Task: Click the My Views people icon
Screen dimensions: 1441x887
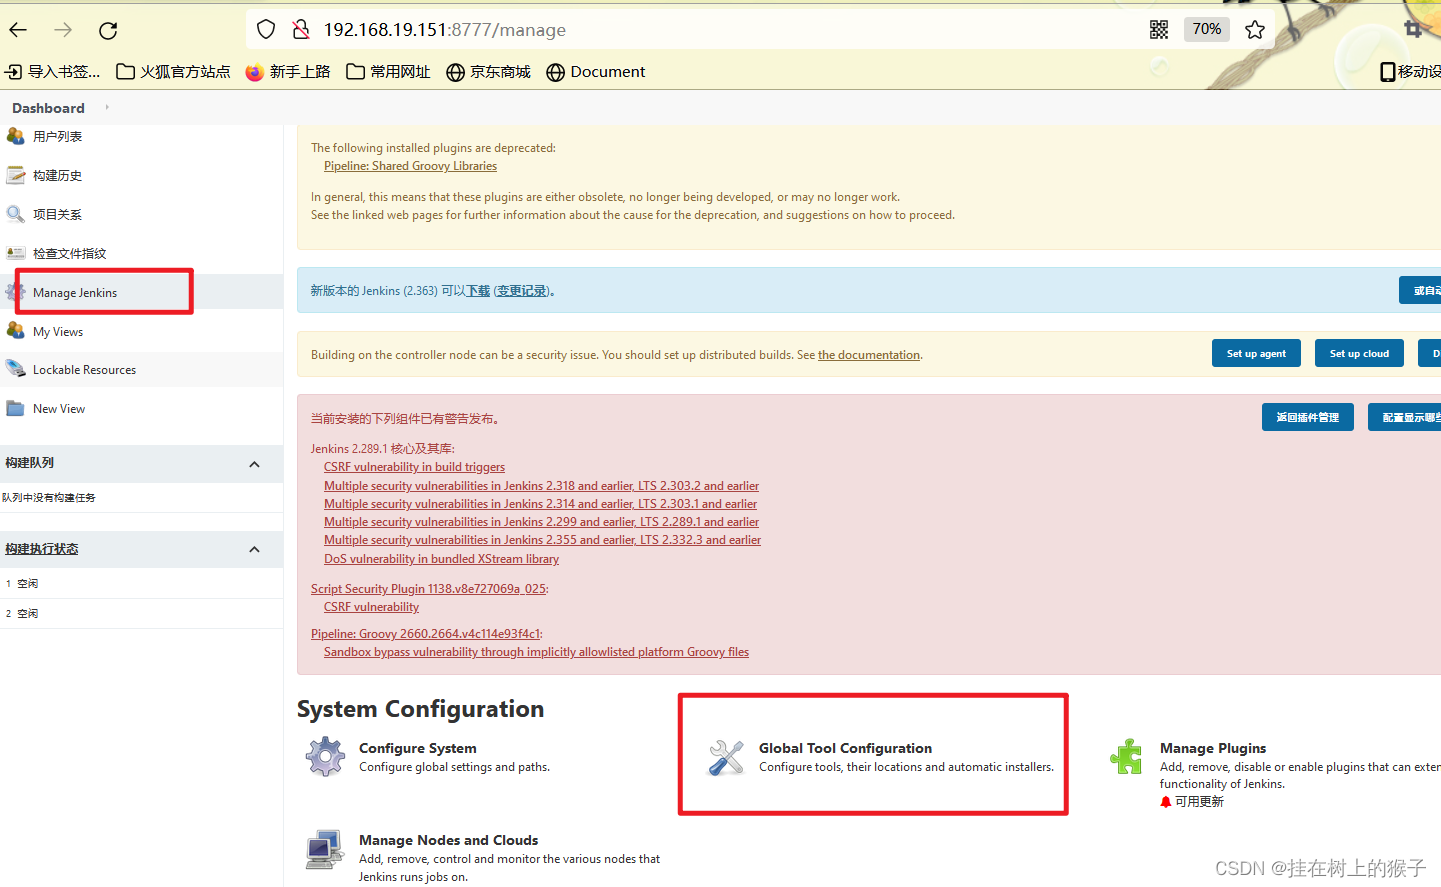Action: pos(15,331)
